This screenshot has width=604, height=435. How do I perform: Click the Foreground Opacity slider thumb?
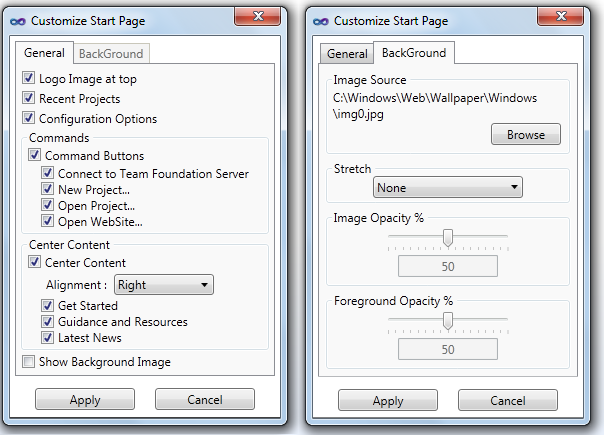[448, 321]
